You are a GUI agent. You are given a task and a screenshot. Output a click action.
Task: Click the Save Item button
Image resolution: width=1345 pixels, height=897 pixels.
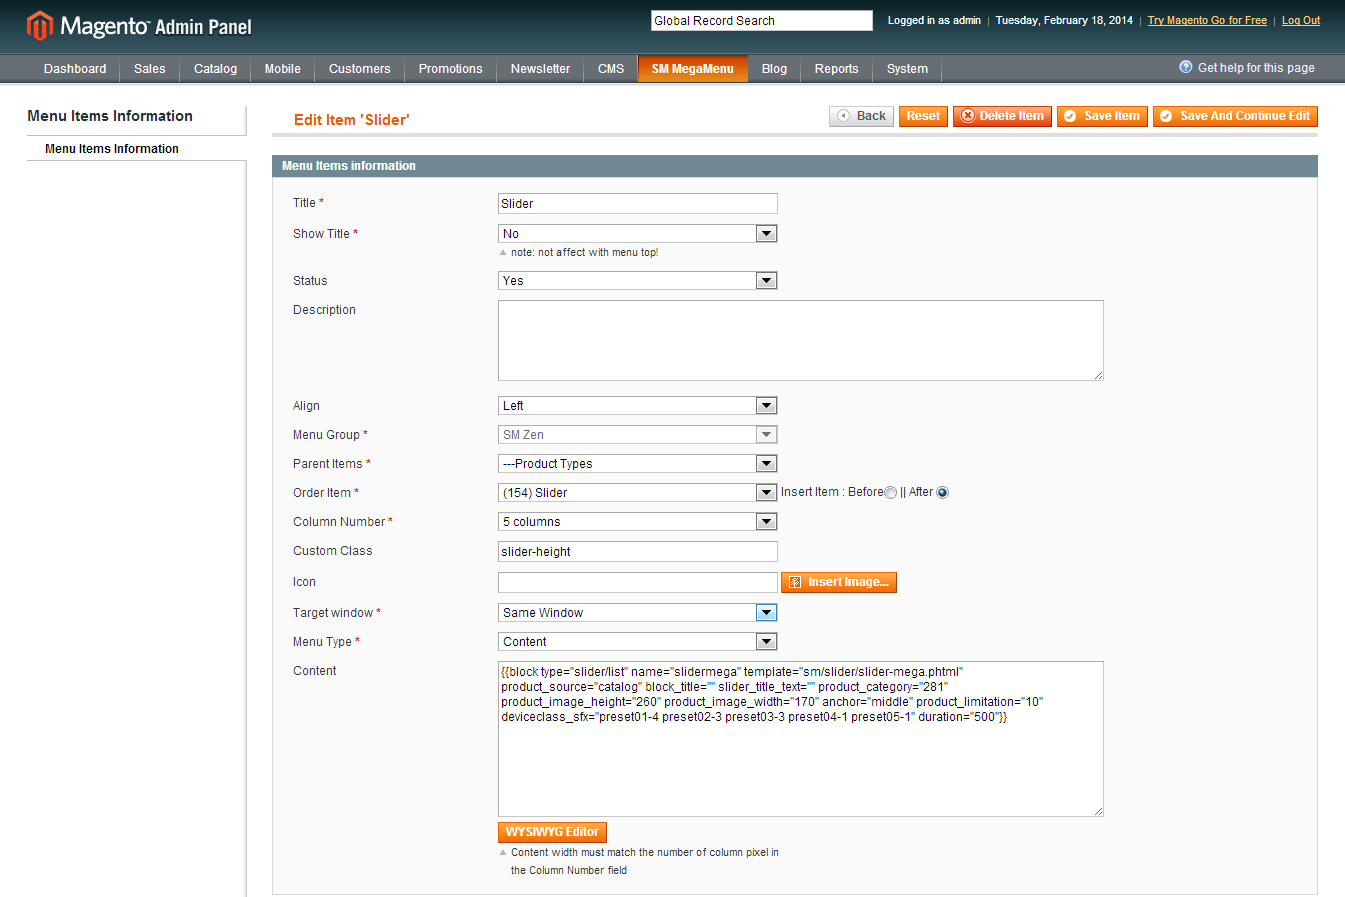pyautogui.click(x=1102, y=116)
